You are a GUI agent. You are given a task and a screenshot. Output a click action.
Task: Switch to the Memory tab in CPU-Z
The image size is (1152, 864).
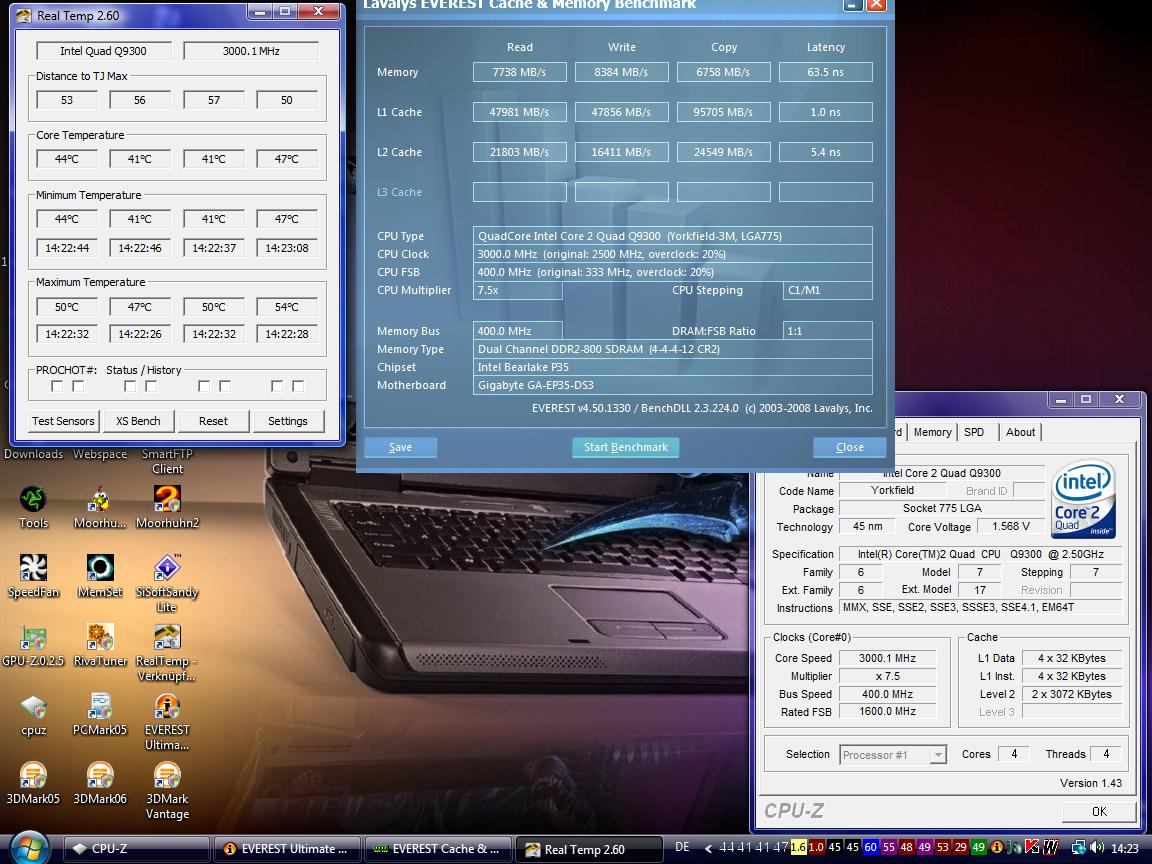pos(932,432)
